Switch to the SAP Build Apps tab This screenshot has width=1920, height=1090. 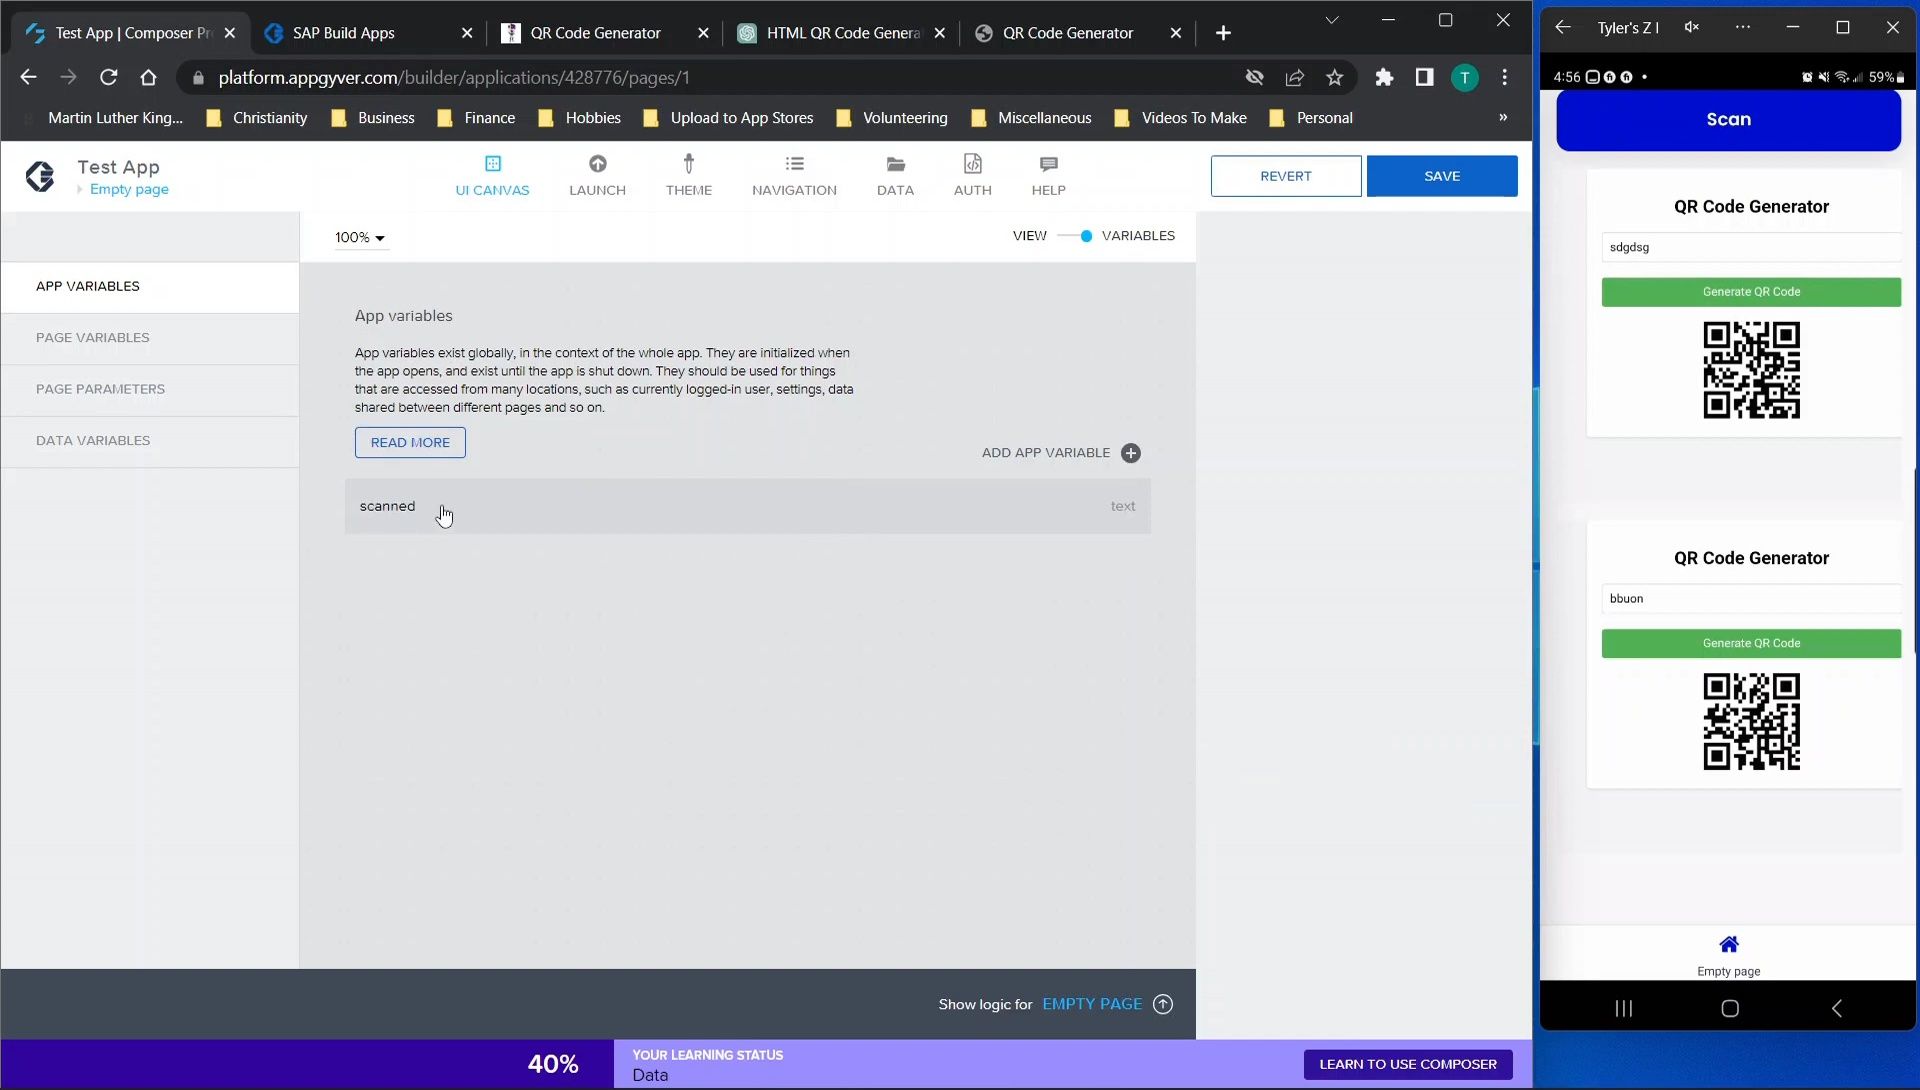[x=366, y=33]
